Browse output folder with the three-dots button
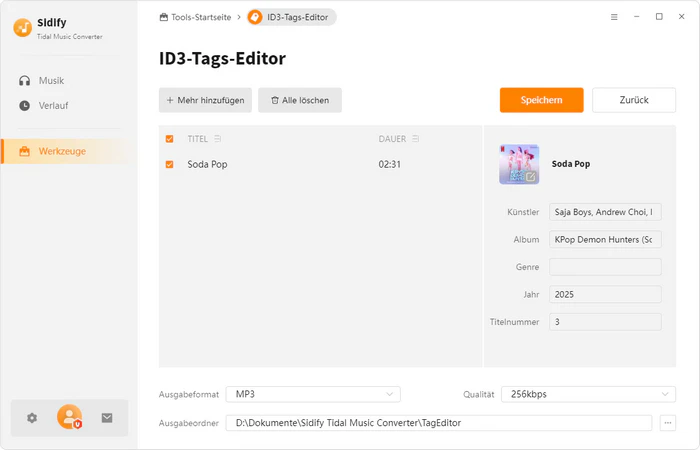The width and height of the screenshot is (700, 450). click(x=668, y=423)
